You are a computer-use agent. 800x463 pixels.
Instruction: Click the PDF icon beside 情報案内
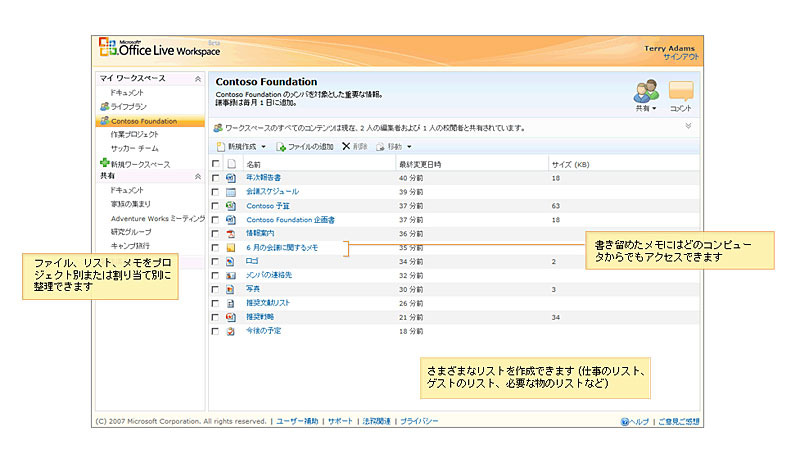(231, 234)
